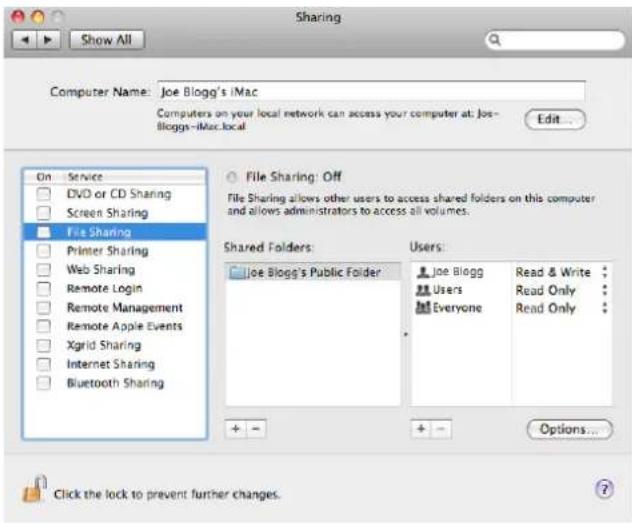Open help with the question mark button
The width and height of the screenshot is (632, 523).
(604, 489)
